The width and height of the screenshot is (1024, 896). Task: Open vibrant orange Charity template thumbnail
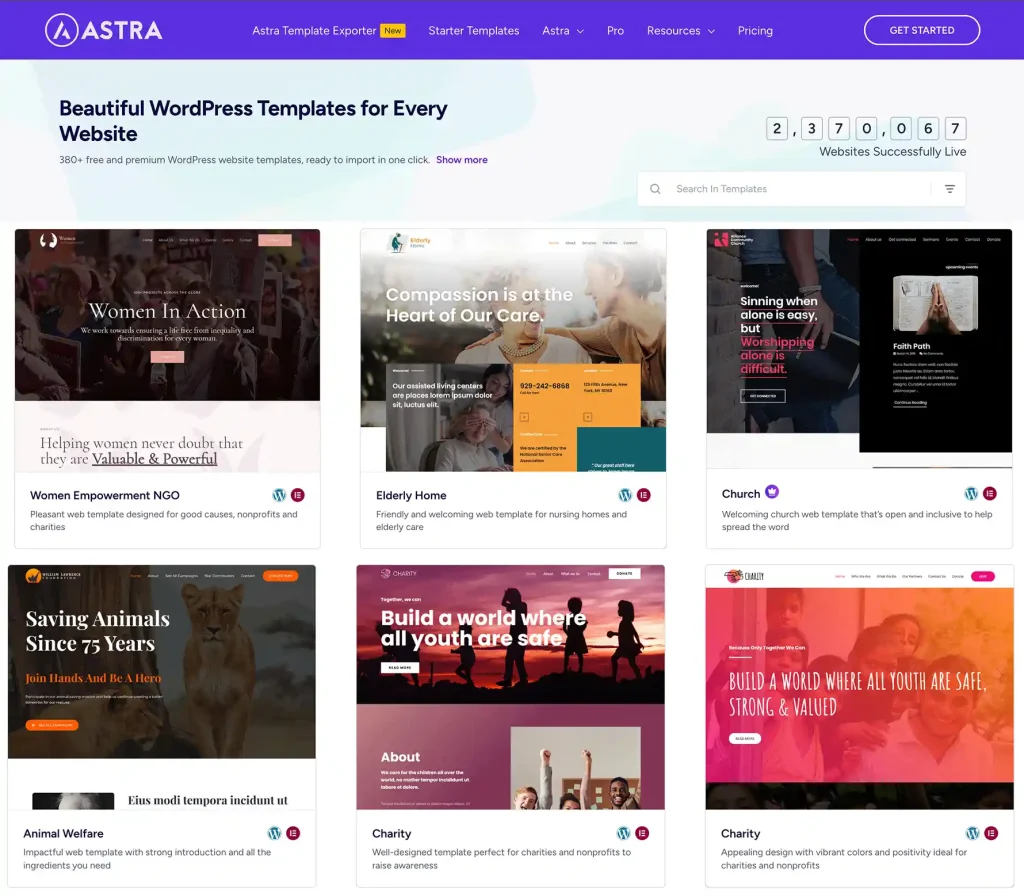[x=859, y=688]
